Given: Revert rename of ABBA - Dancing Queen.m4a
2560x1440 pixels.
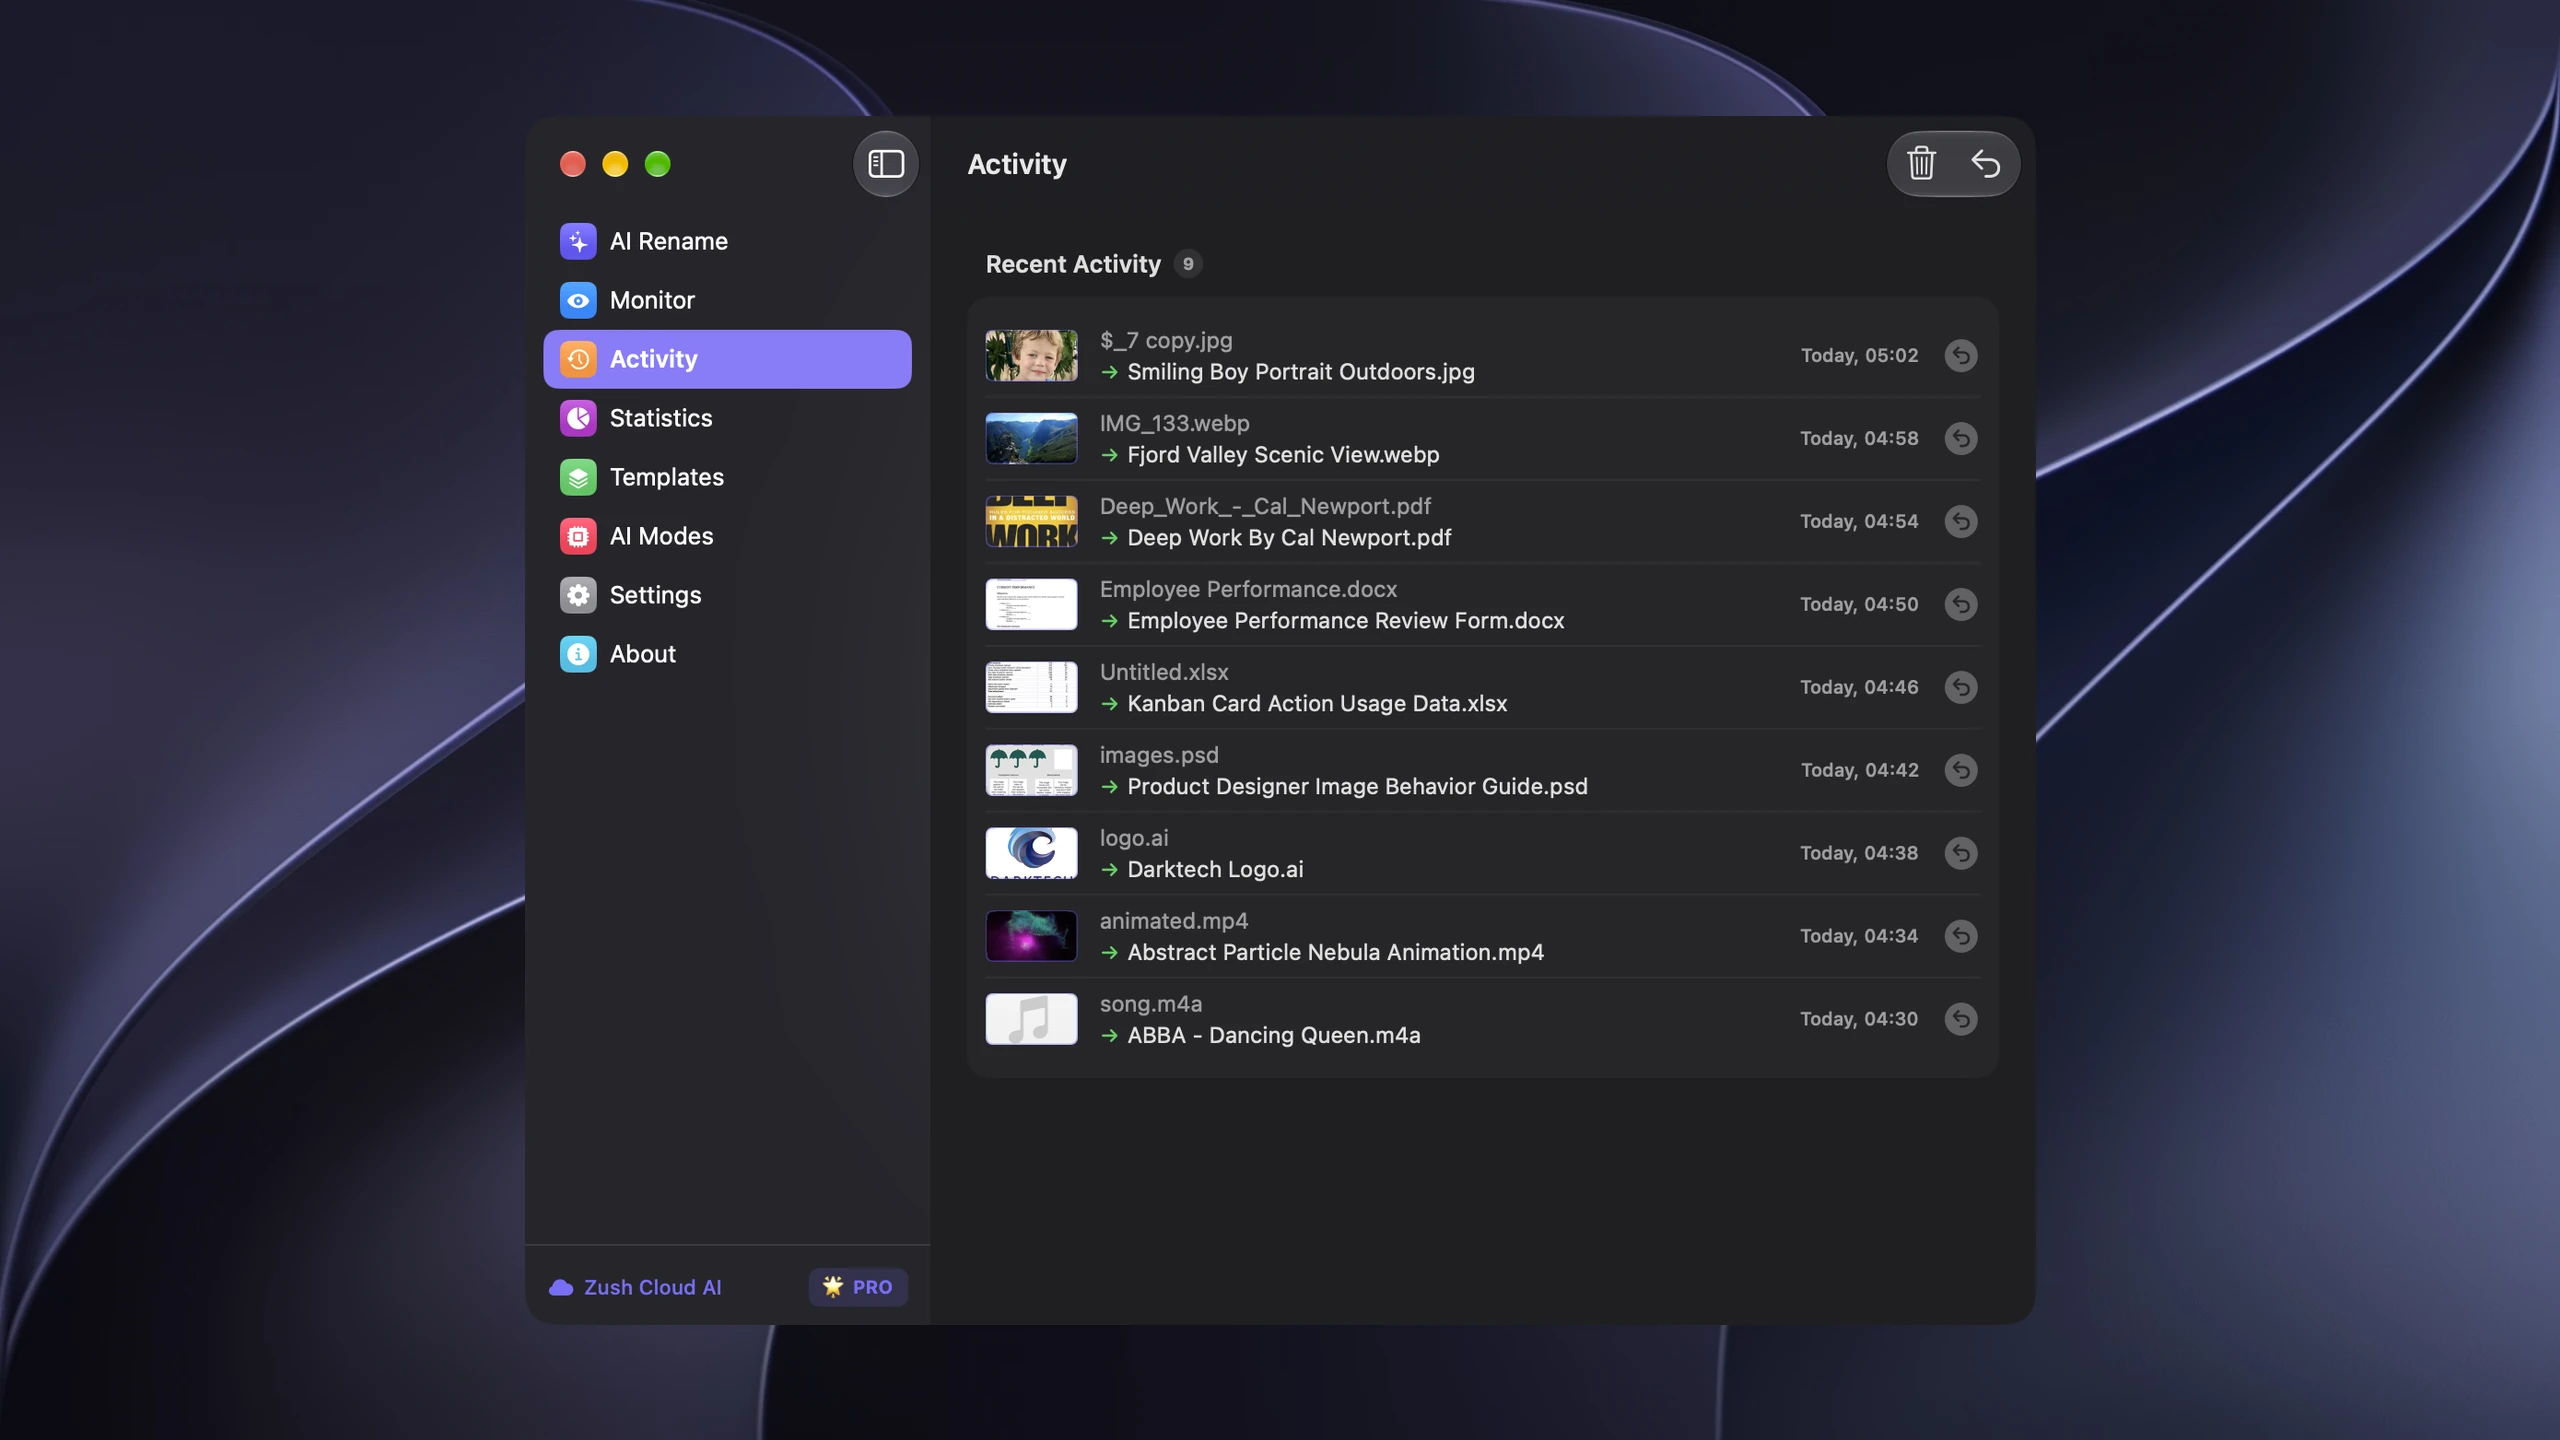Looking at the screenshot, I should tap(1961, 1020).
